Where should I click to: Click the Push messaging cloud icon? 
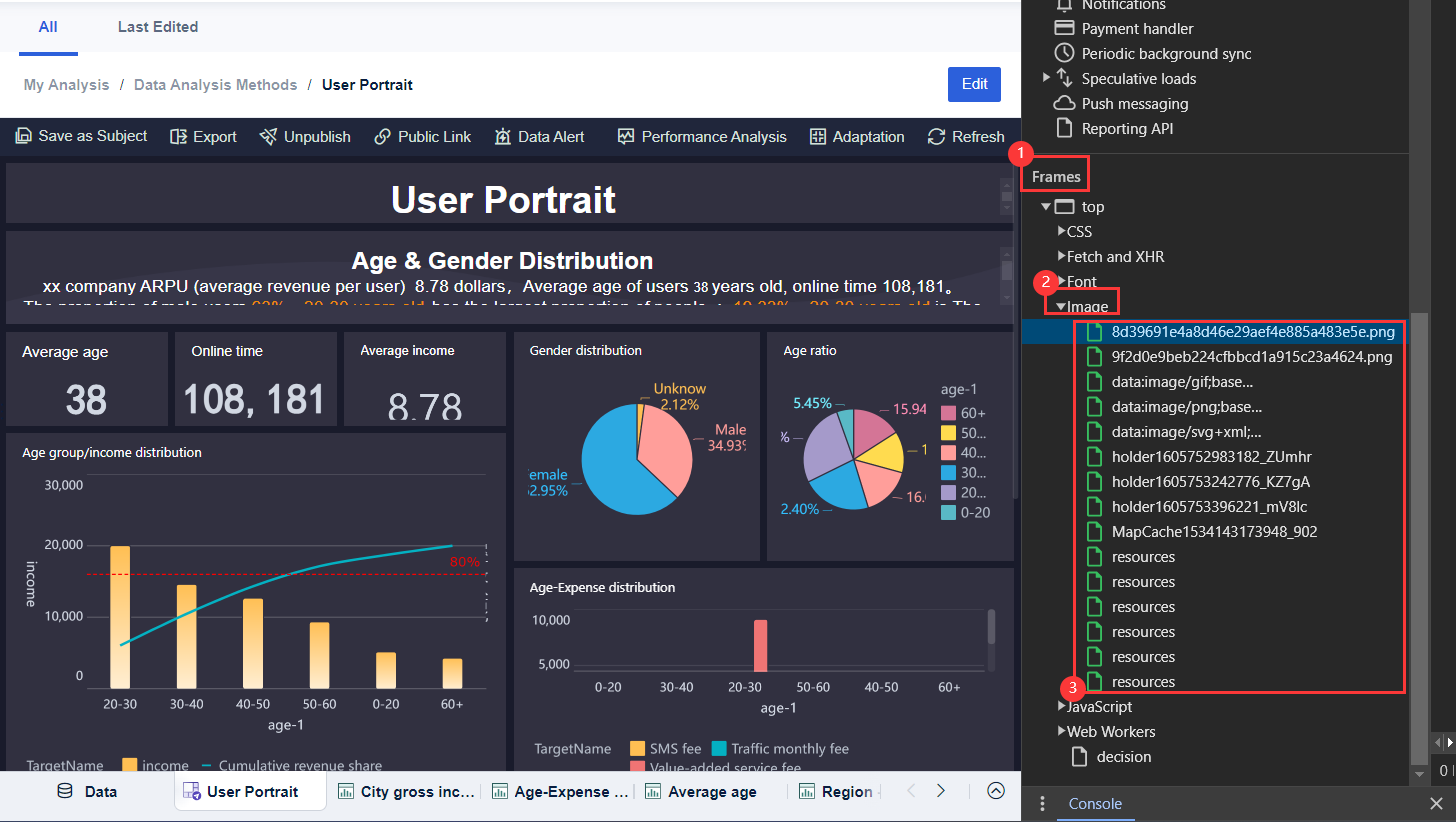pos(1064,103)
